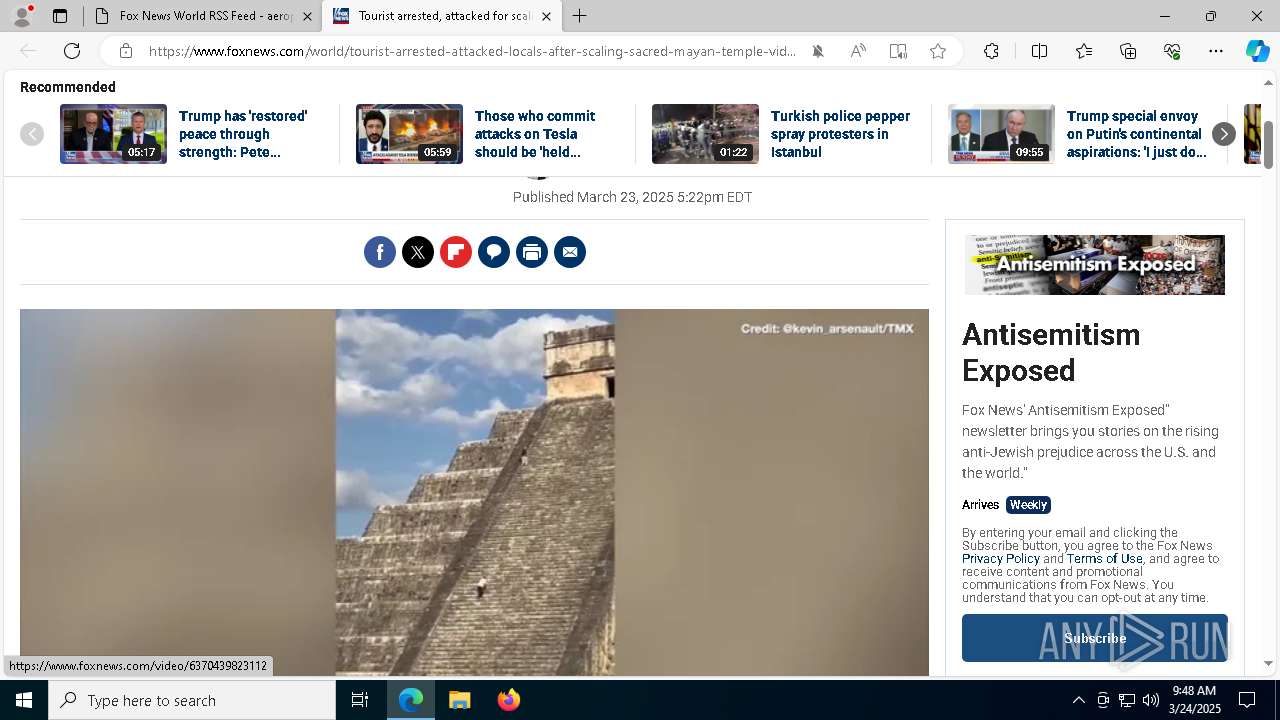
Task: Open volume control in tray
Action: 1150,700
